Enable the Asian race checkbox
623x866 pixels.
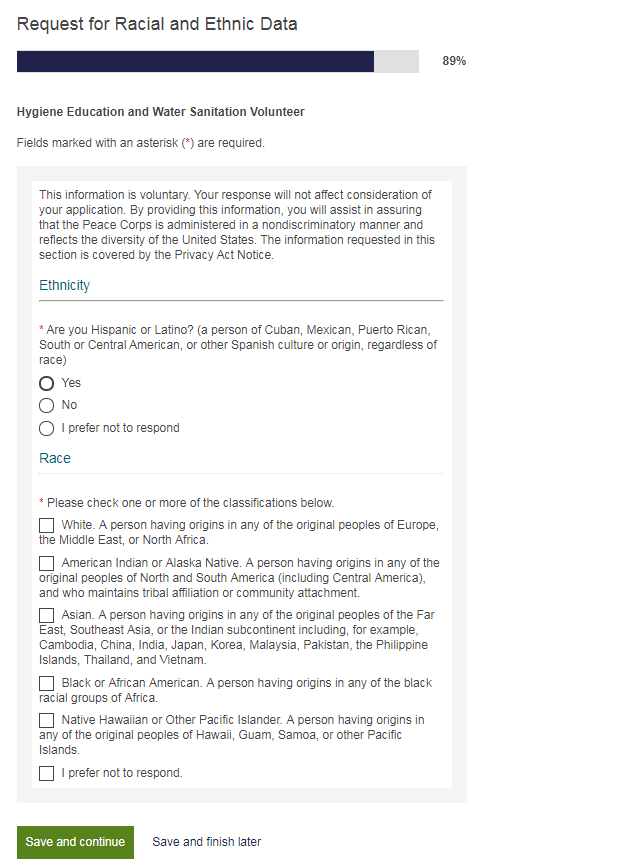point(47,615)
